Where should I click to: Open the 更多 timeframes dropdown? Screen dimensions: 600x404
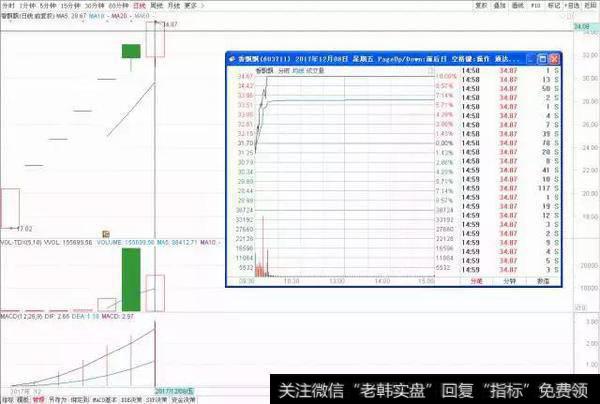(x=193, y=5)
